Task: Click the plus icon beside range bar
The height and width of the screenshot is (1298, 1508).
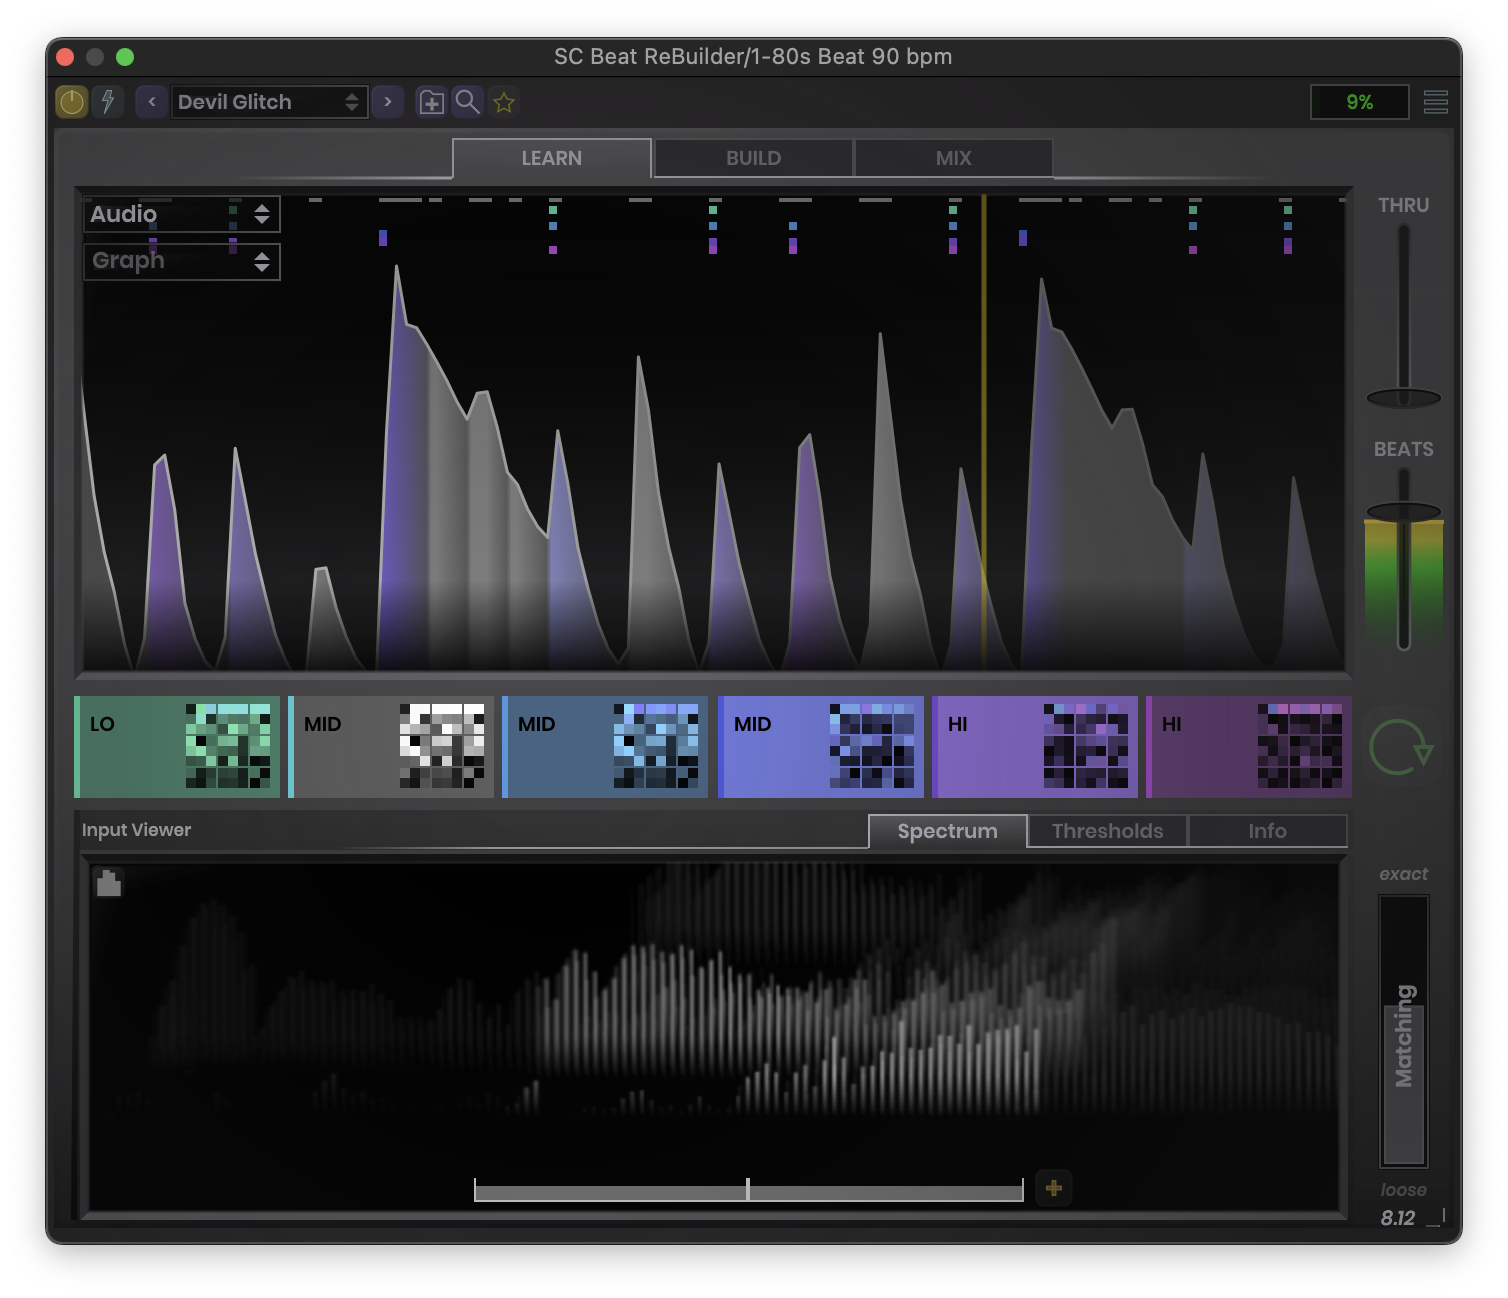Action: (1053, 1188)
